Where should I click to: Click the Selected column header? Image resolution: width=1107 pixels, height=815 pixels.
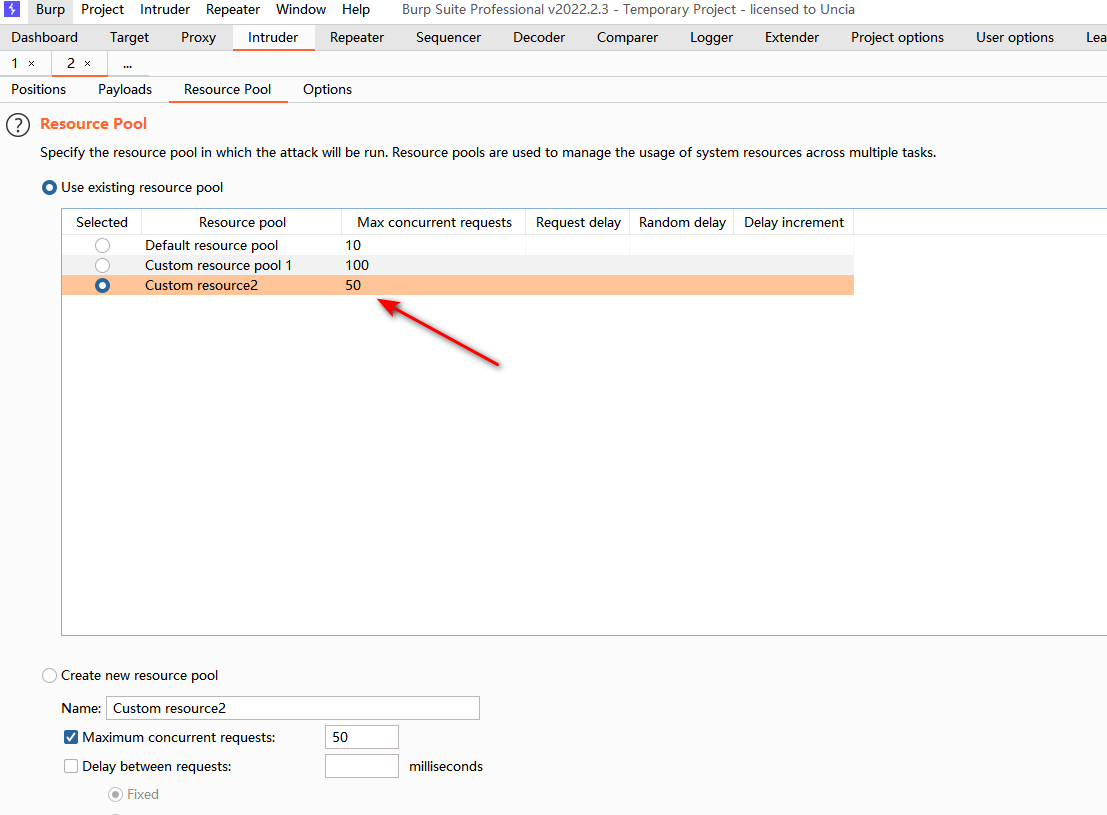[102, 222]
